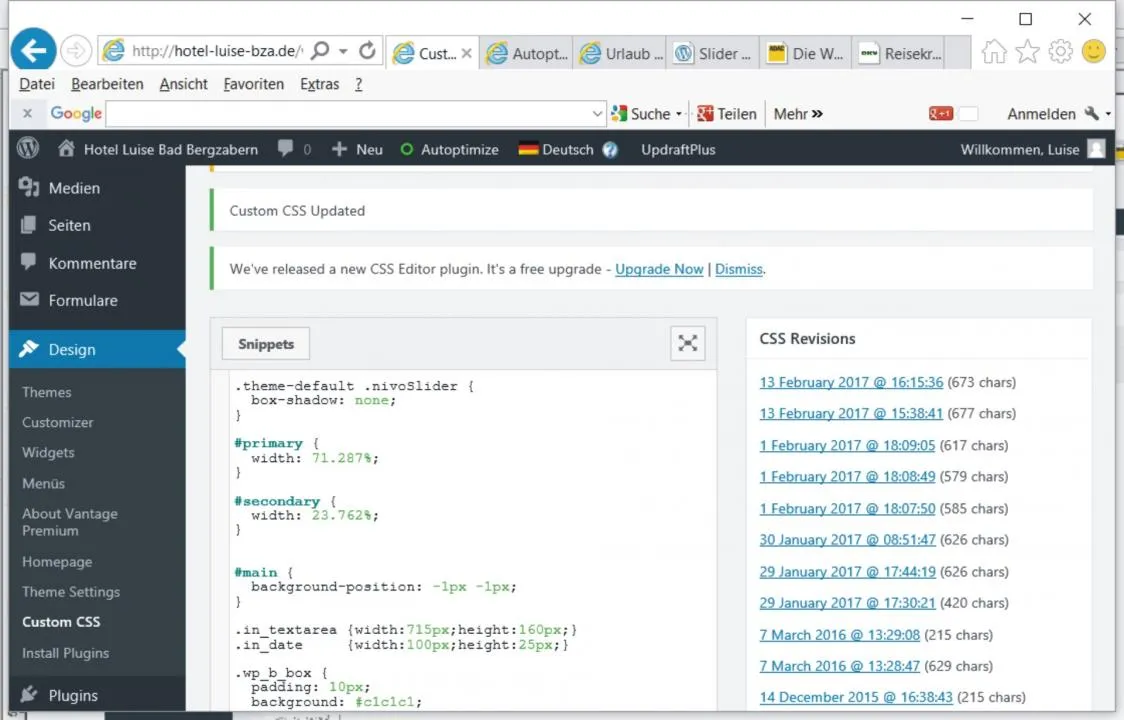Open the WordPress logo menu
The height and width of the screenshot is (720, 1124).
(28, 148)
